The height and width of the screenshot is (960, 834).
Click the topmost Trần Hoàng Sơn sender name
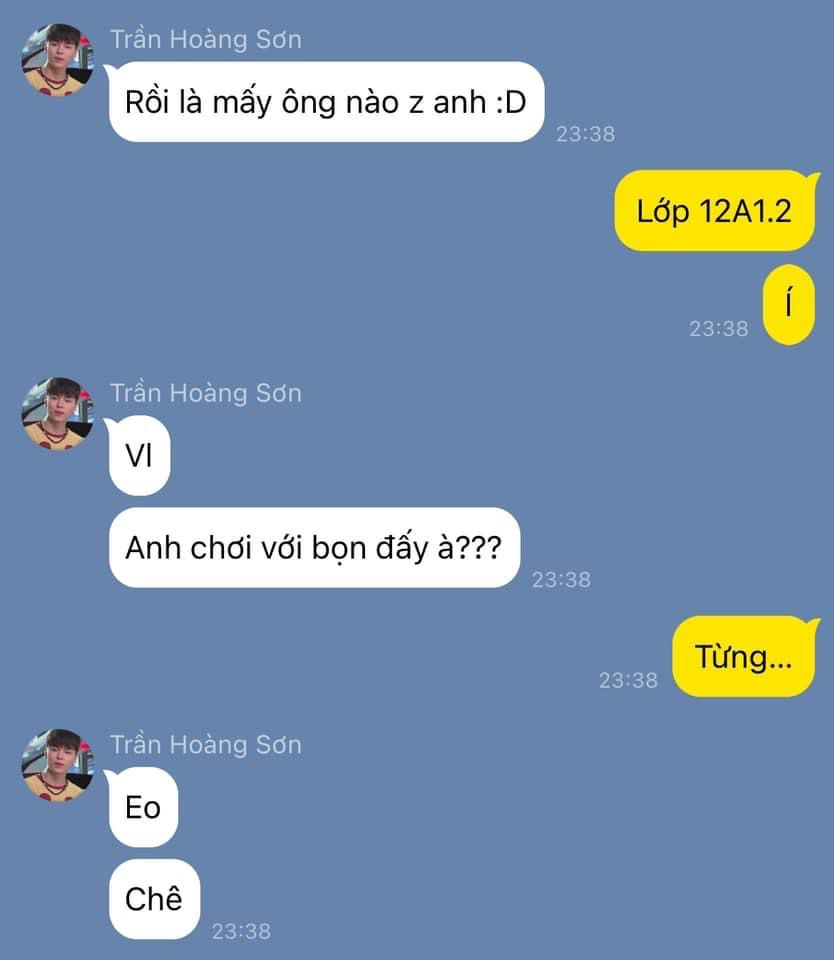click(x=206, y=40)
